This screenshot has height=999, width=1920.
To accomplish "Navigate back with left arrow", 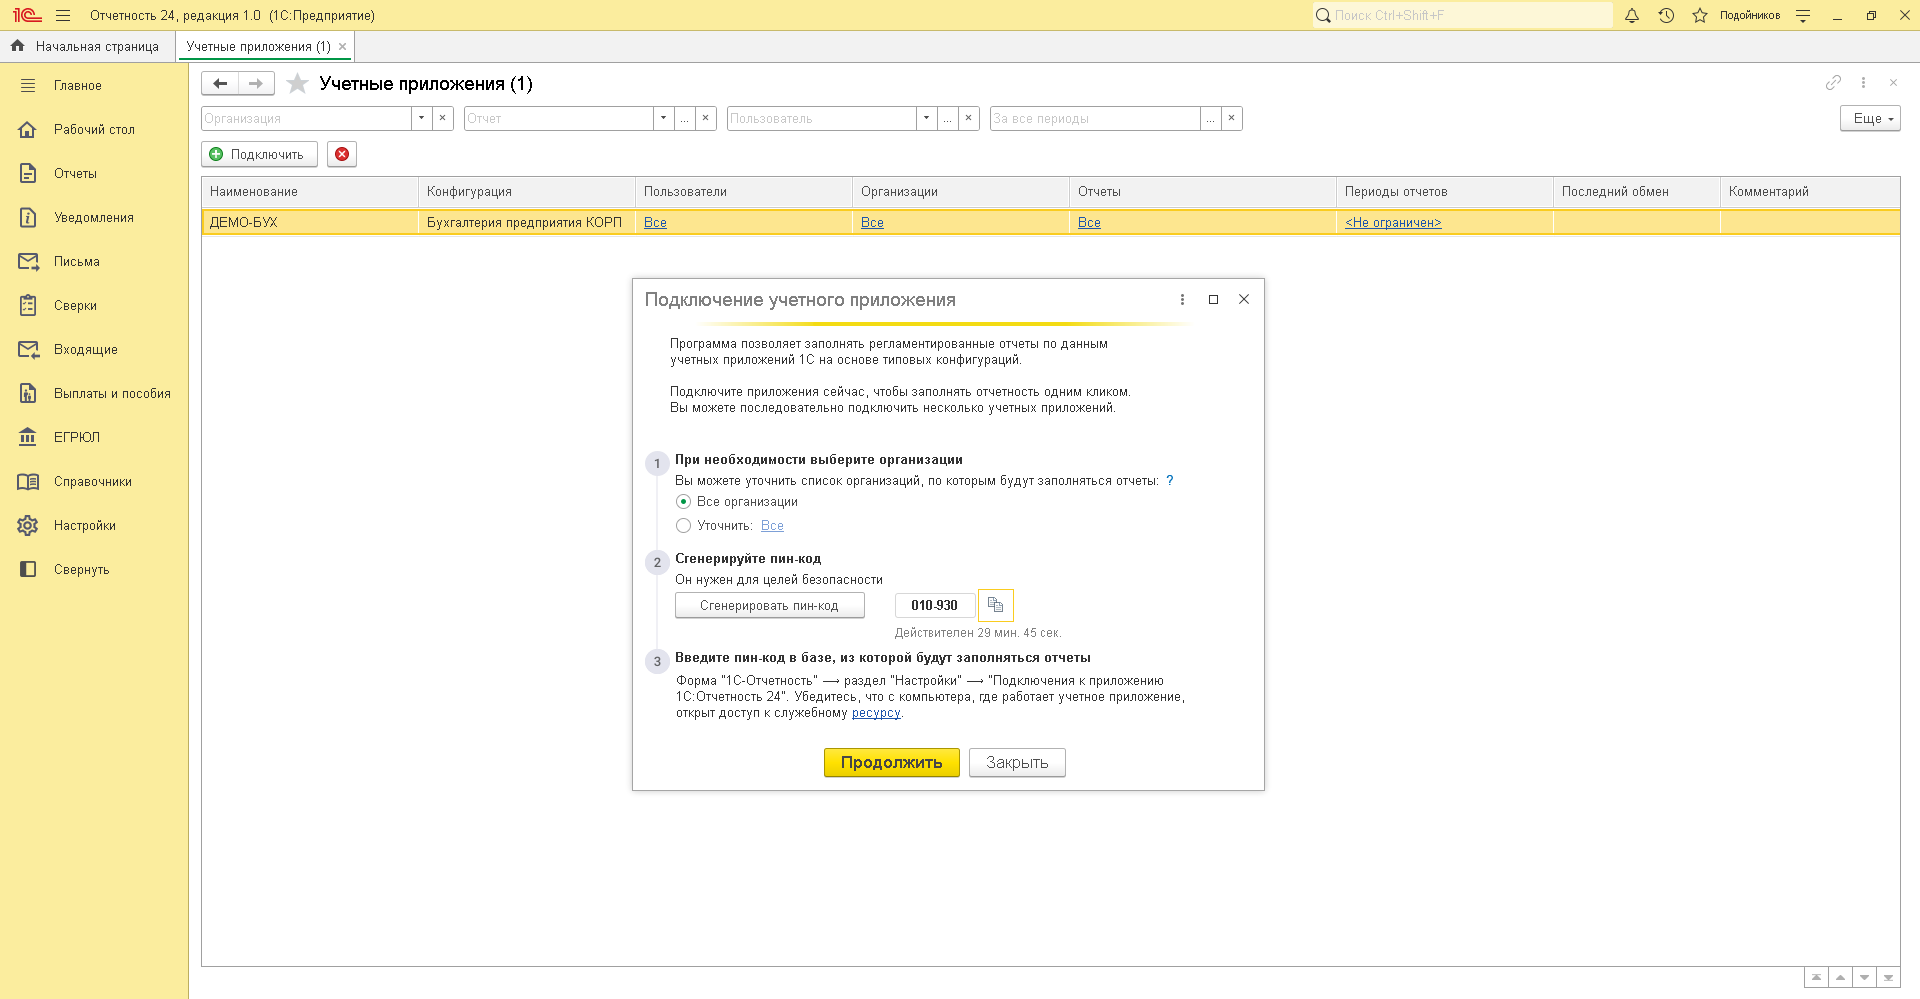I will pyautogui.click(x=220, y=84).
